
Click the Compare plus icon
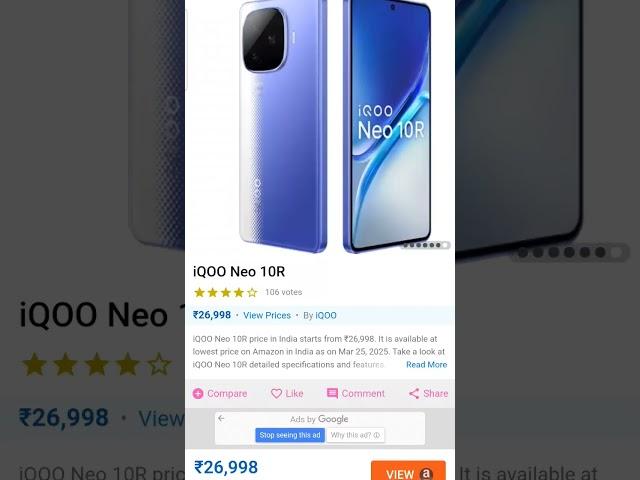coord(198,393)
